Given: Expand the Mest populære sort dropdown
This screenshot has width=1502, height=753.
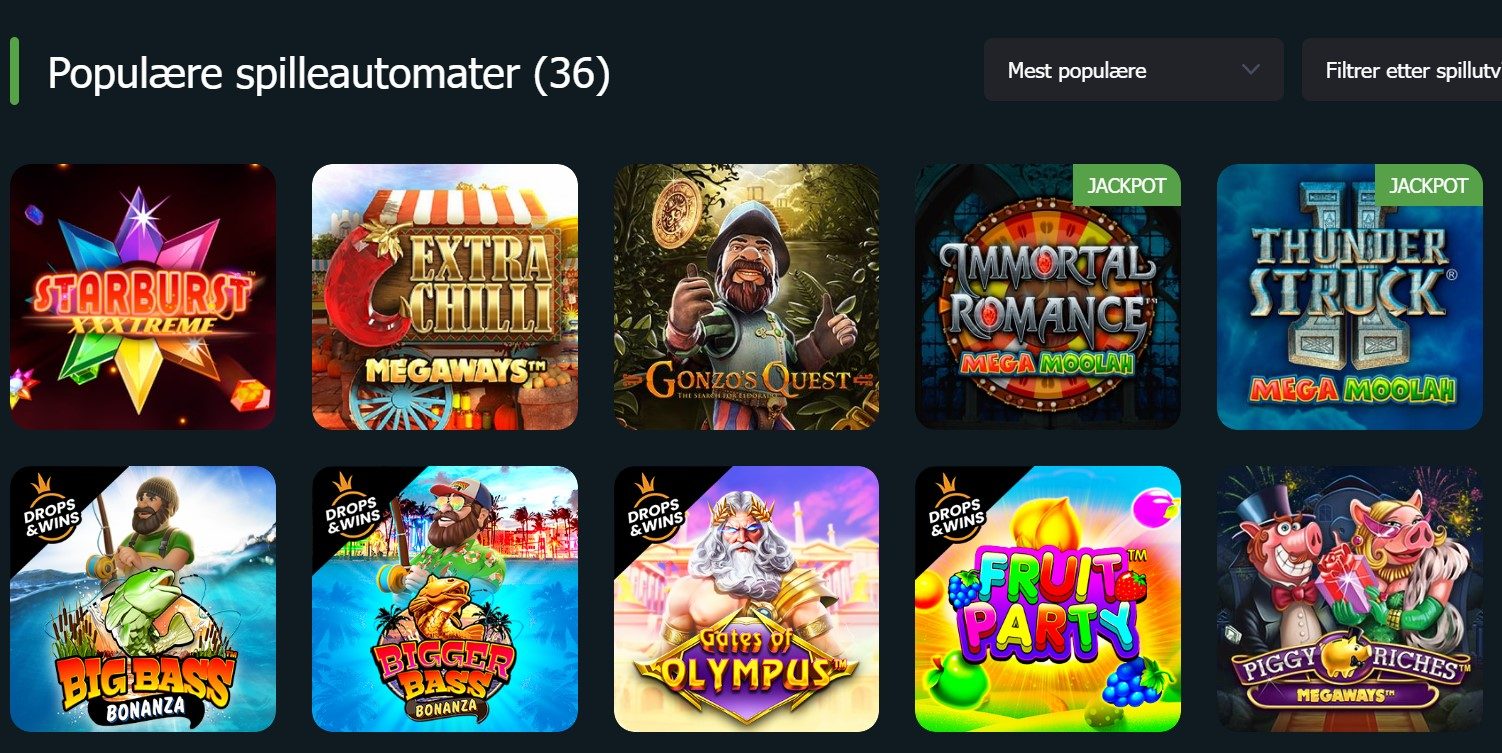Looking at the screenshot, I should tap(1134, 70).
